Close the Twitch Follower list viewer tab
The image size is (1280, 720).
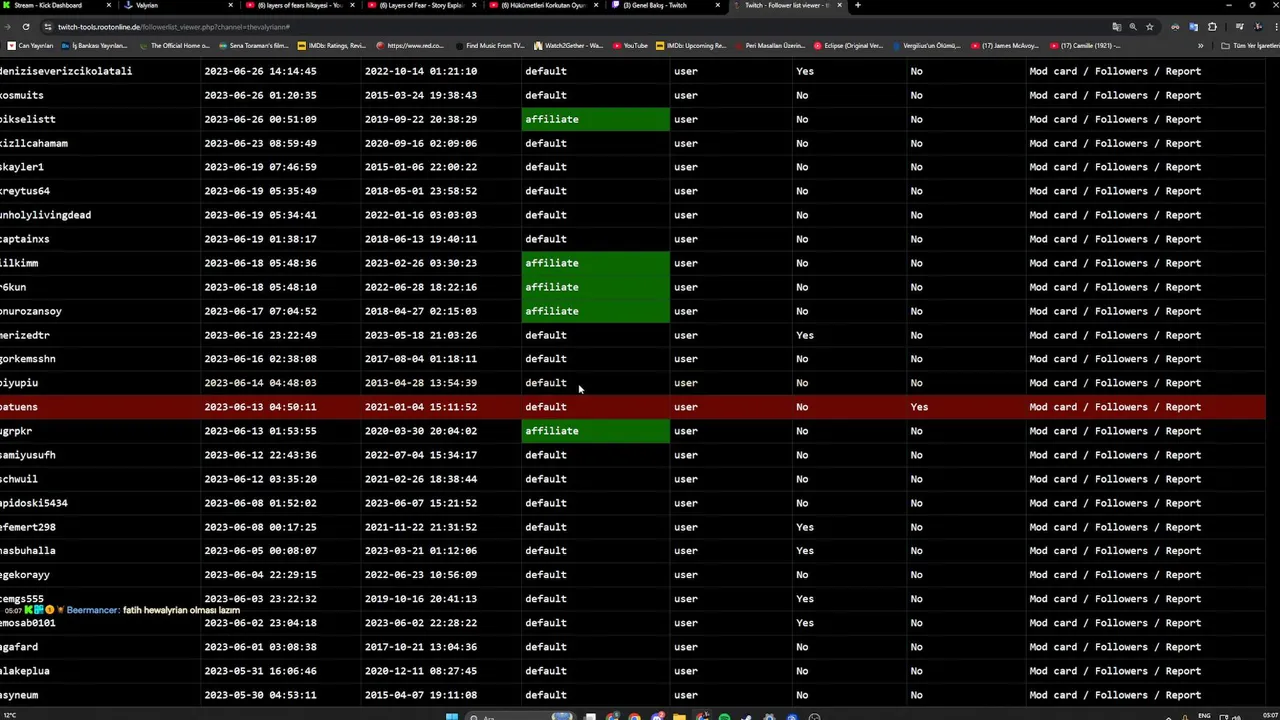[839, 5]
